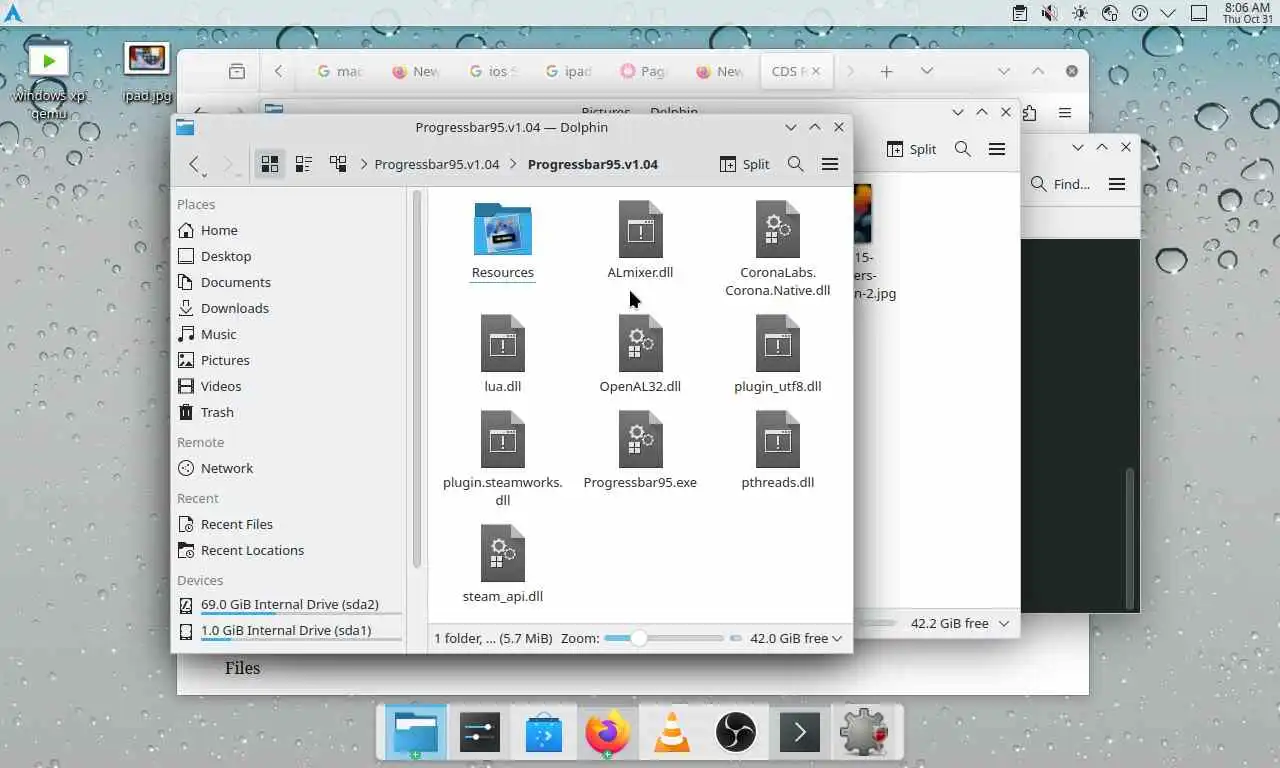Open hamburger menu next to Find
This screenshot has width=1280, height=768.
[x=1117, y=184]
